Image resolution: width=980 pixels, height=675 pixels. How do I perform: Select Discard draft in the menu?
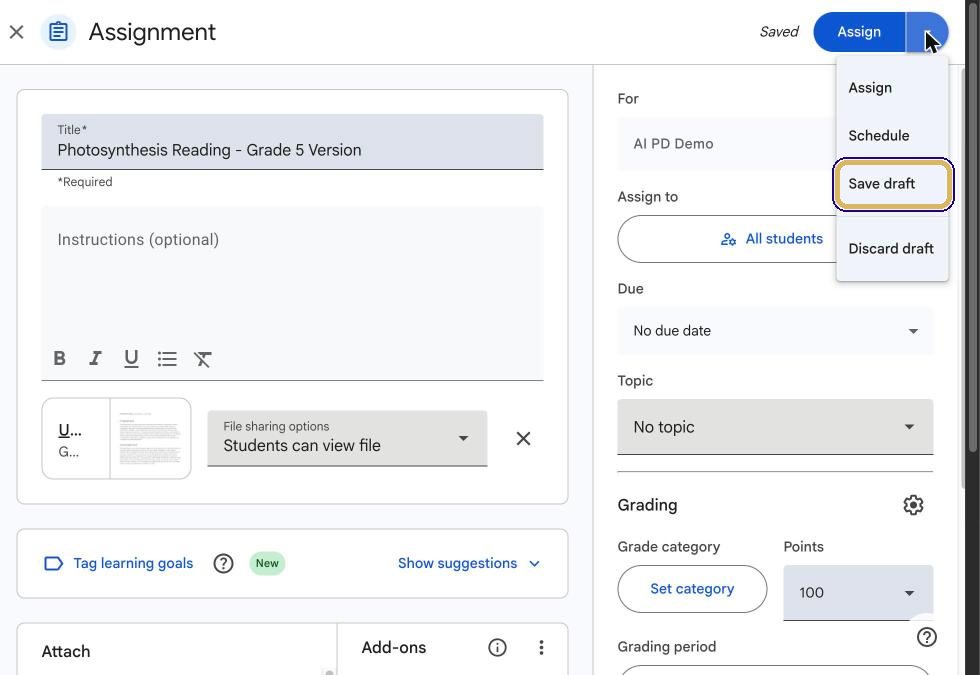[892, 249]
